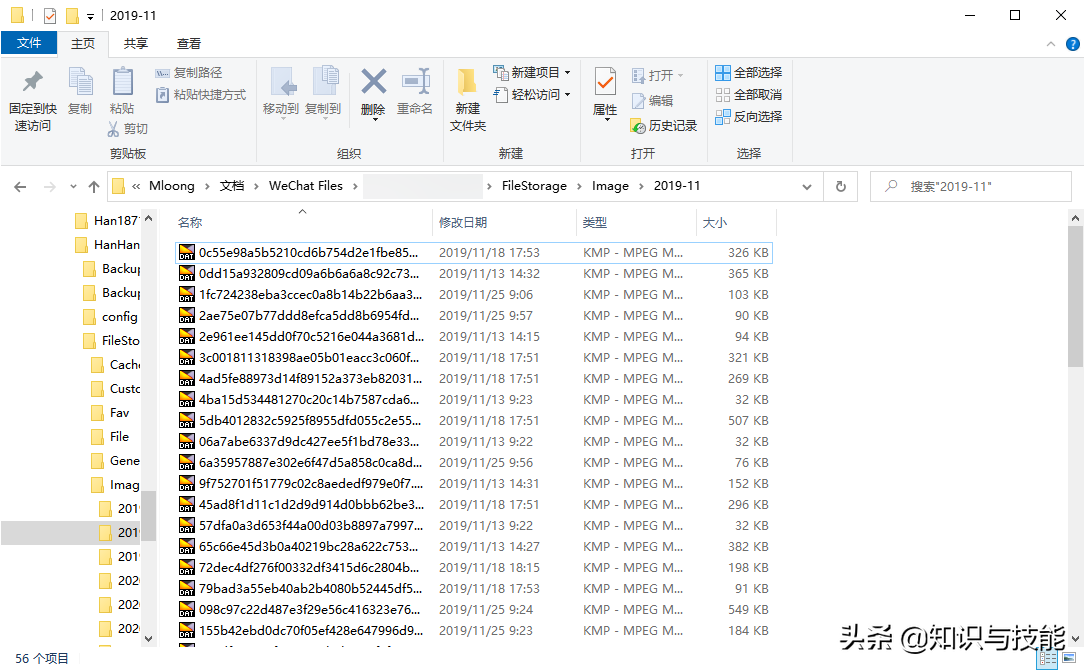
Task: Expand the New Item (新建项目) dropdown
Action: 532,73
